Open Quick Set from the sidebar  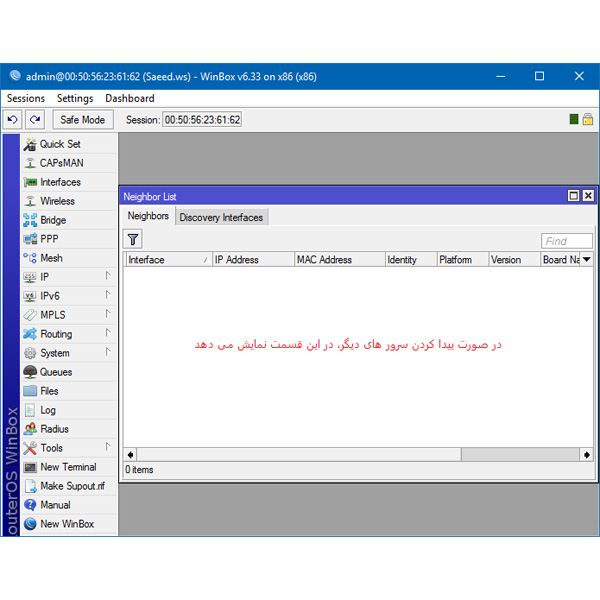(x=69, y=144)
